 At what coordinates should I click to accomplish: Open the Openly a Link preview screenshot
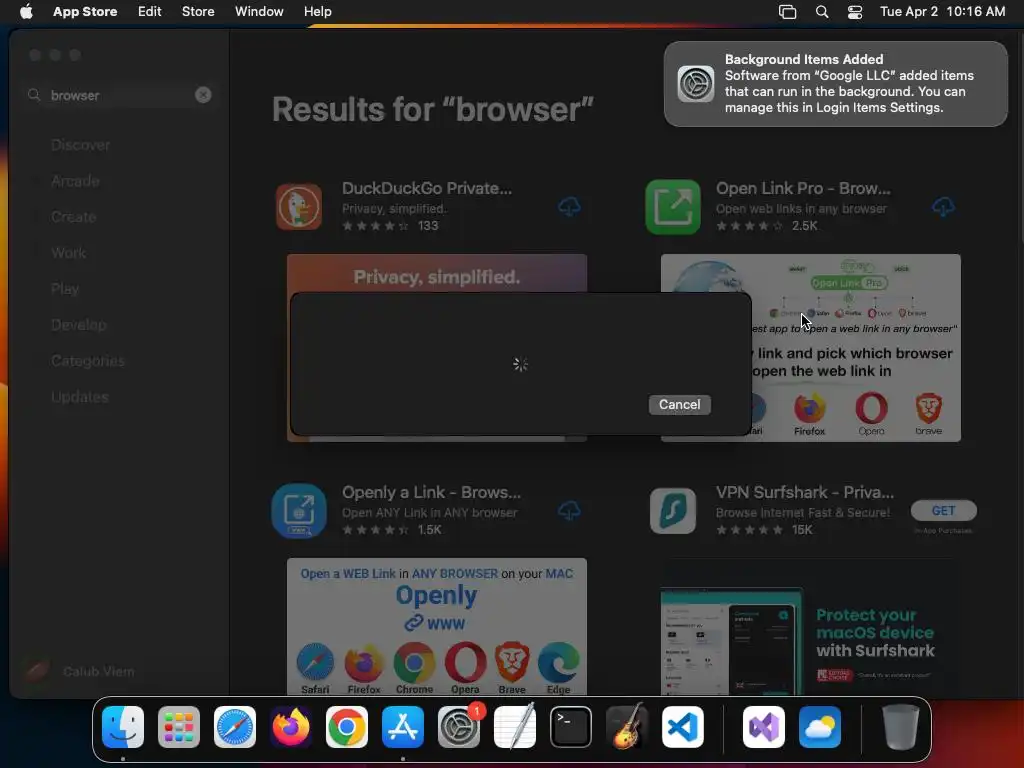click(437, 627)
